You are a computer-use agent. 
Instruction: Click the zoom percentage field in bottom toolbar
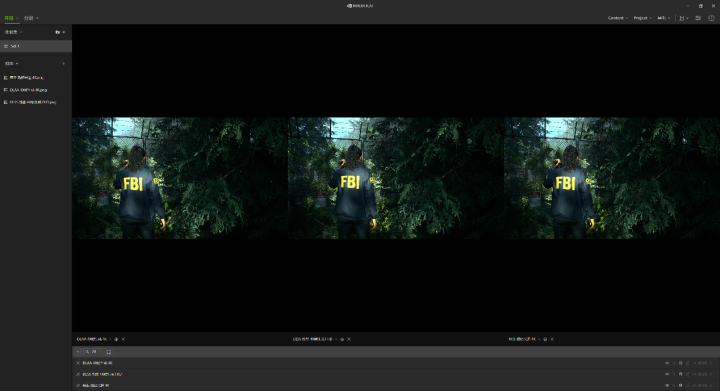[94, 352]
